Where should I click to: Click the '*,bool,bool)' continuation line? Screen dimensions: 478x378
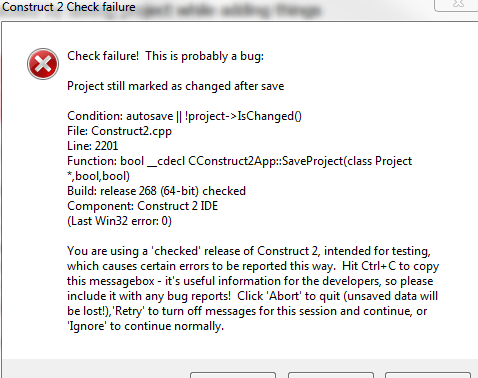(98, 176)
